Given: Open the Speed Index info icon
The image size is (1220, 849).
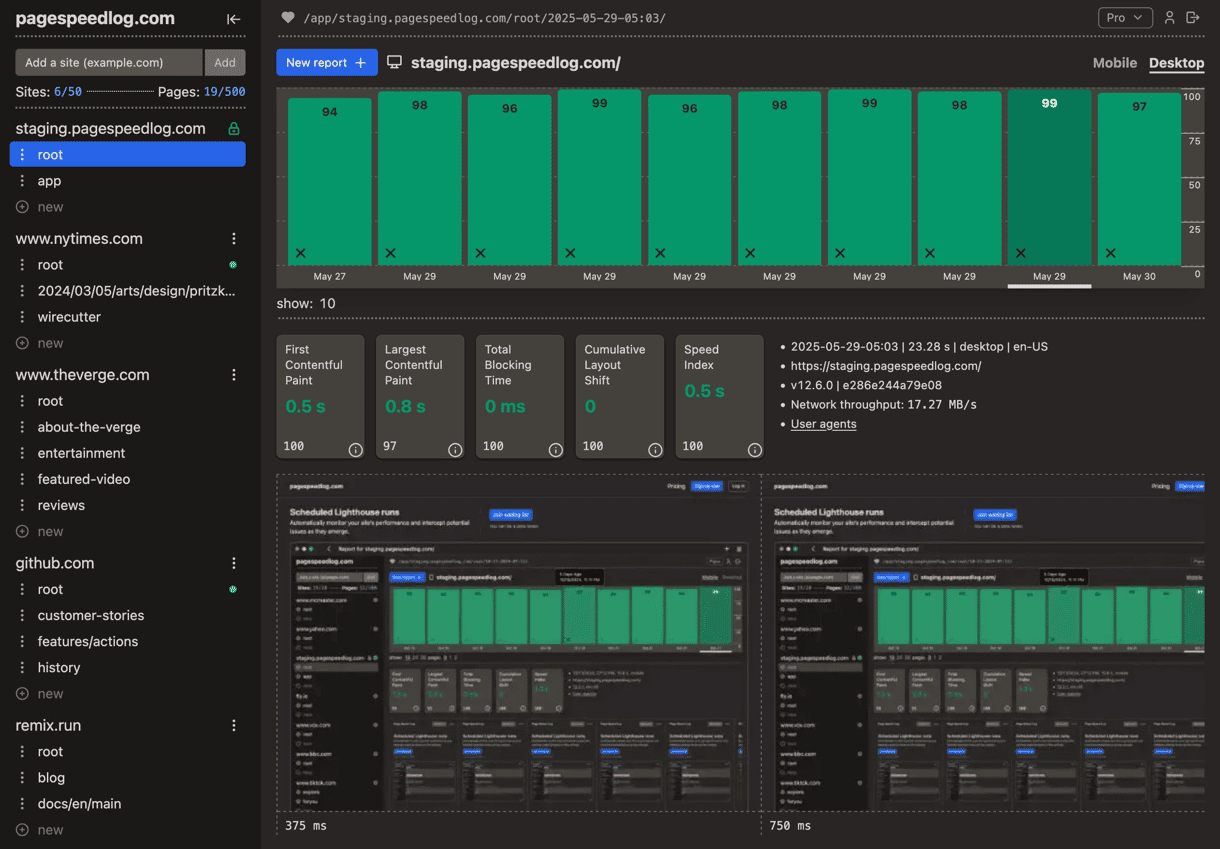Looking at the screenshot, I should pyautogui.click(x=754, y=450).
